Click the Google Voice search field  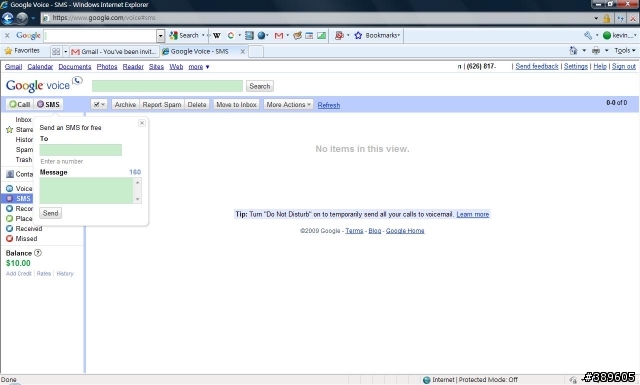pyautogui.click(x=167, y=86)
